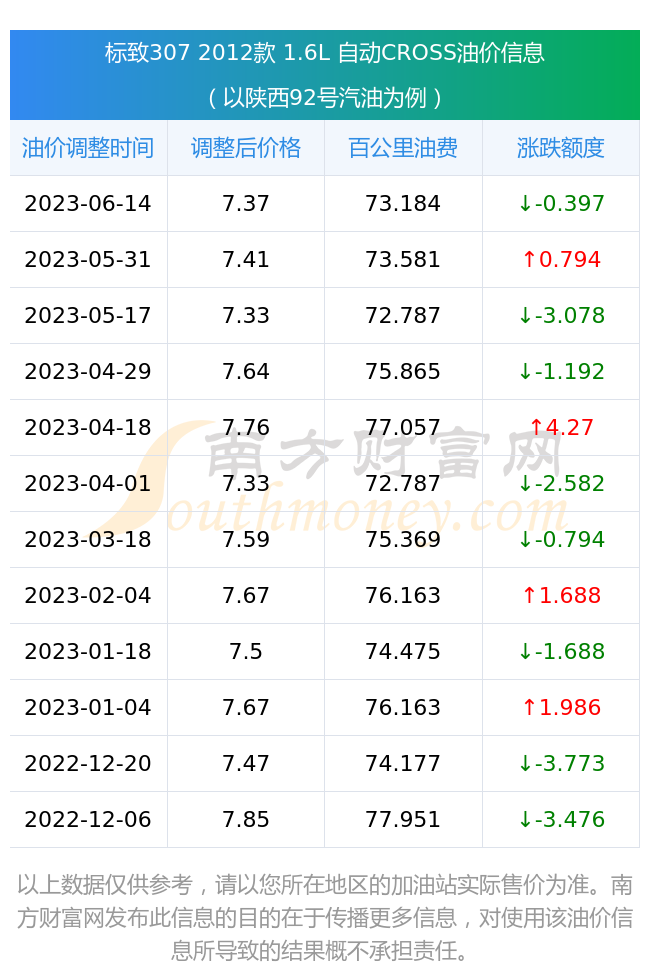Click the fuel cost 77.951

[403, 820]
